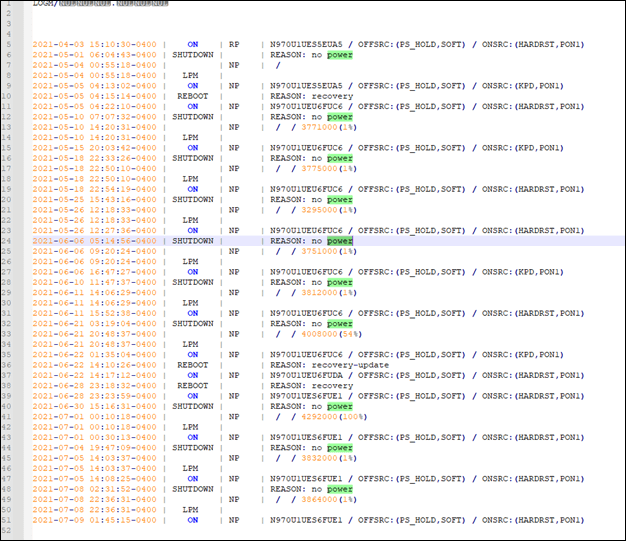Click 'REASON: recovery' on the 2021-05-05 row
The width and height of the screenshot is (626, 541).
coord(312,96)
